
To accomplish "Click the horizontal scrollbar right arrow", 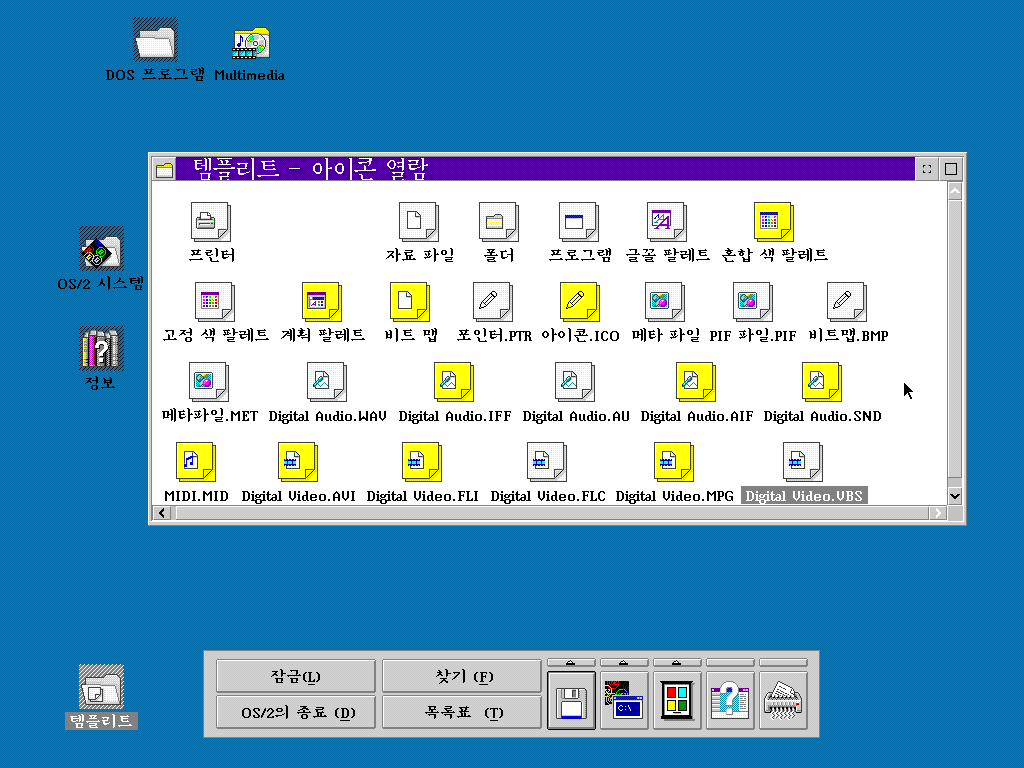I will tap(938, 513).
